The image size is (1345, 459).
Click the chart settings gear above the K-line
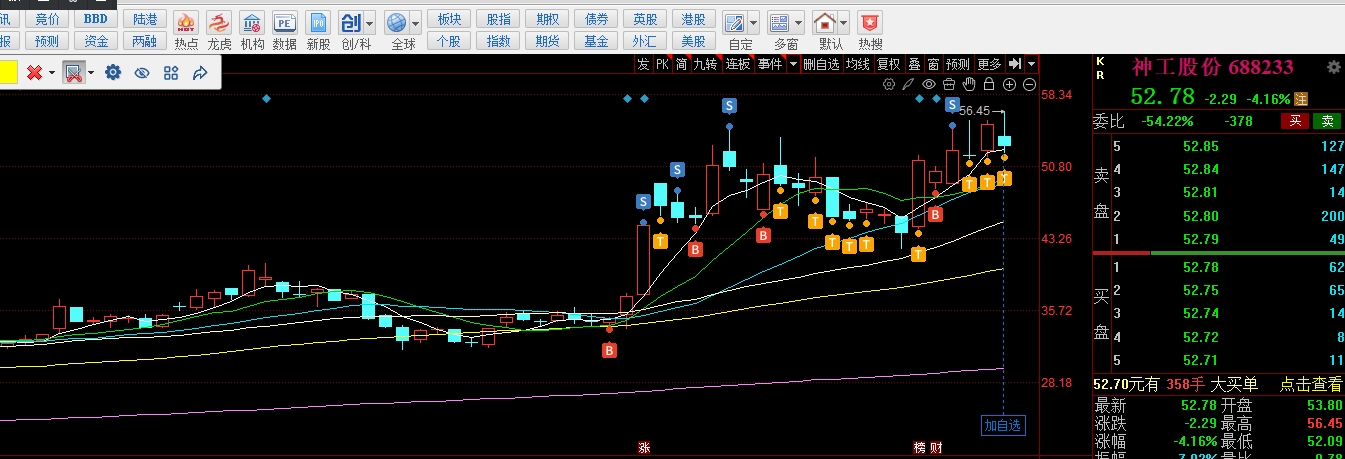tap(889, 84)
